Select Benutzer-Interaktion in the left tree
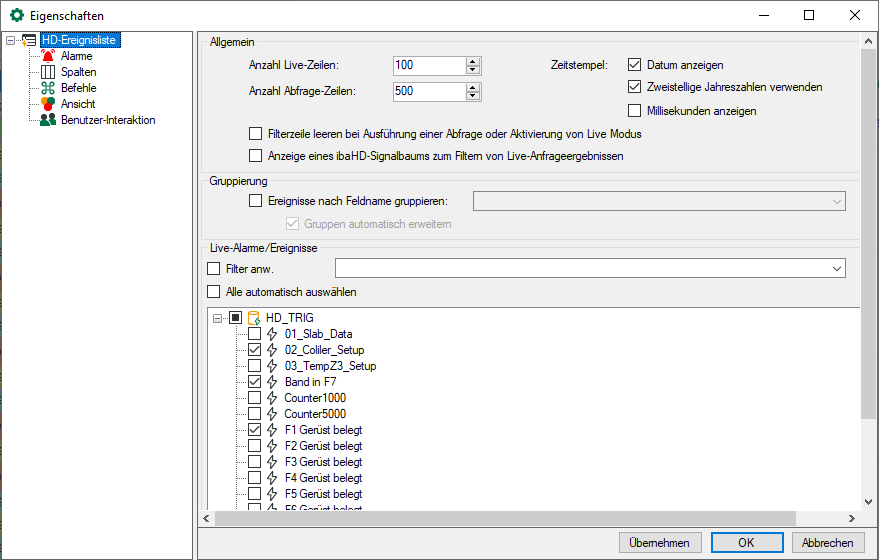 107,120
